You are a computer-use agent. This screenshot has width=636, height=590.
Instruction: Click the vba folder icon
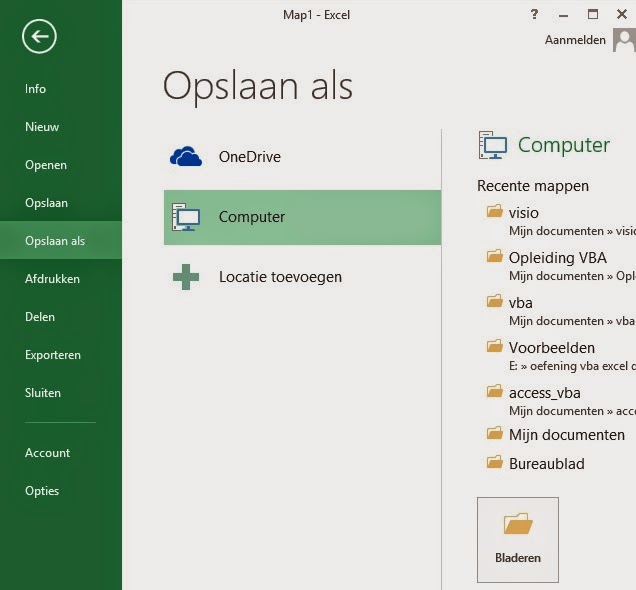(x=494, y=301)
